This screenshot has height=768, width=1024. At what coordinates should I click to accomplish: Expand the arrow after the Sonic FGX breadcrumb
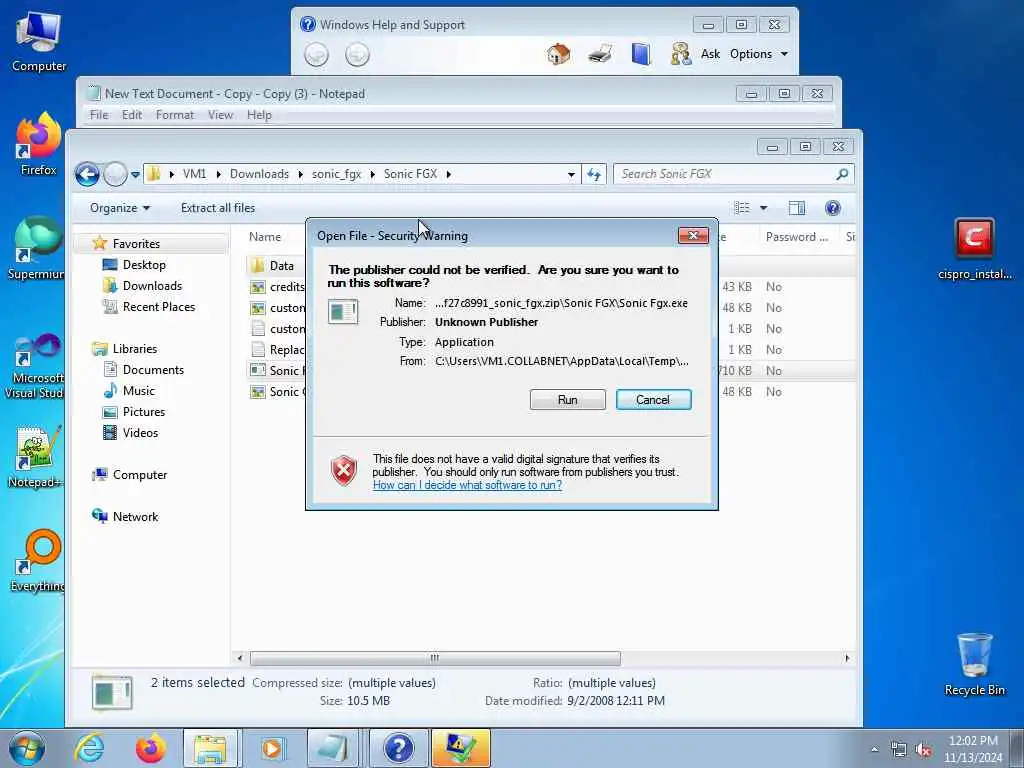click(x=449, y=174)
